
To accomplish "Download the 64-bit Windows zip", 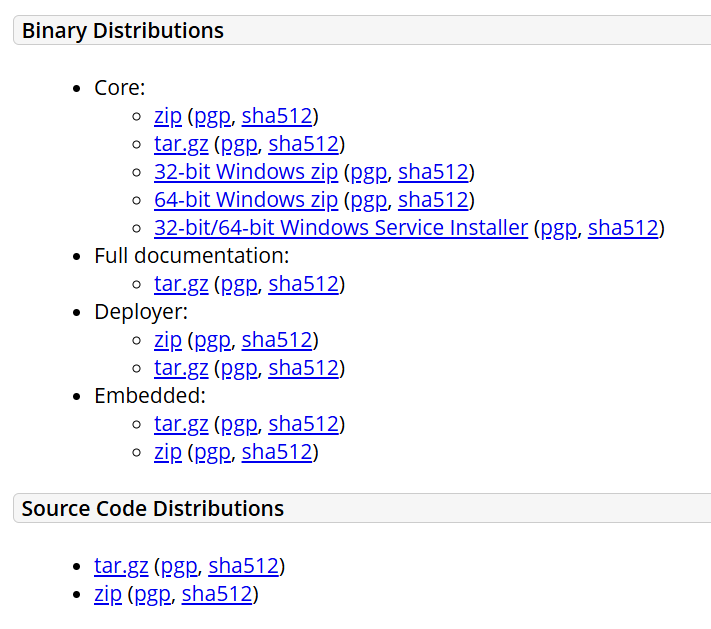I will tap(246, 200).
